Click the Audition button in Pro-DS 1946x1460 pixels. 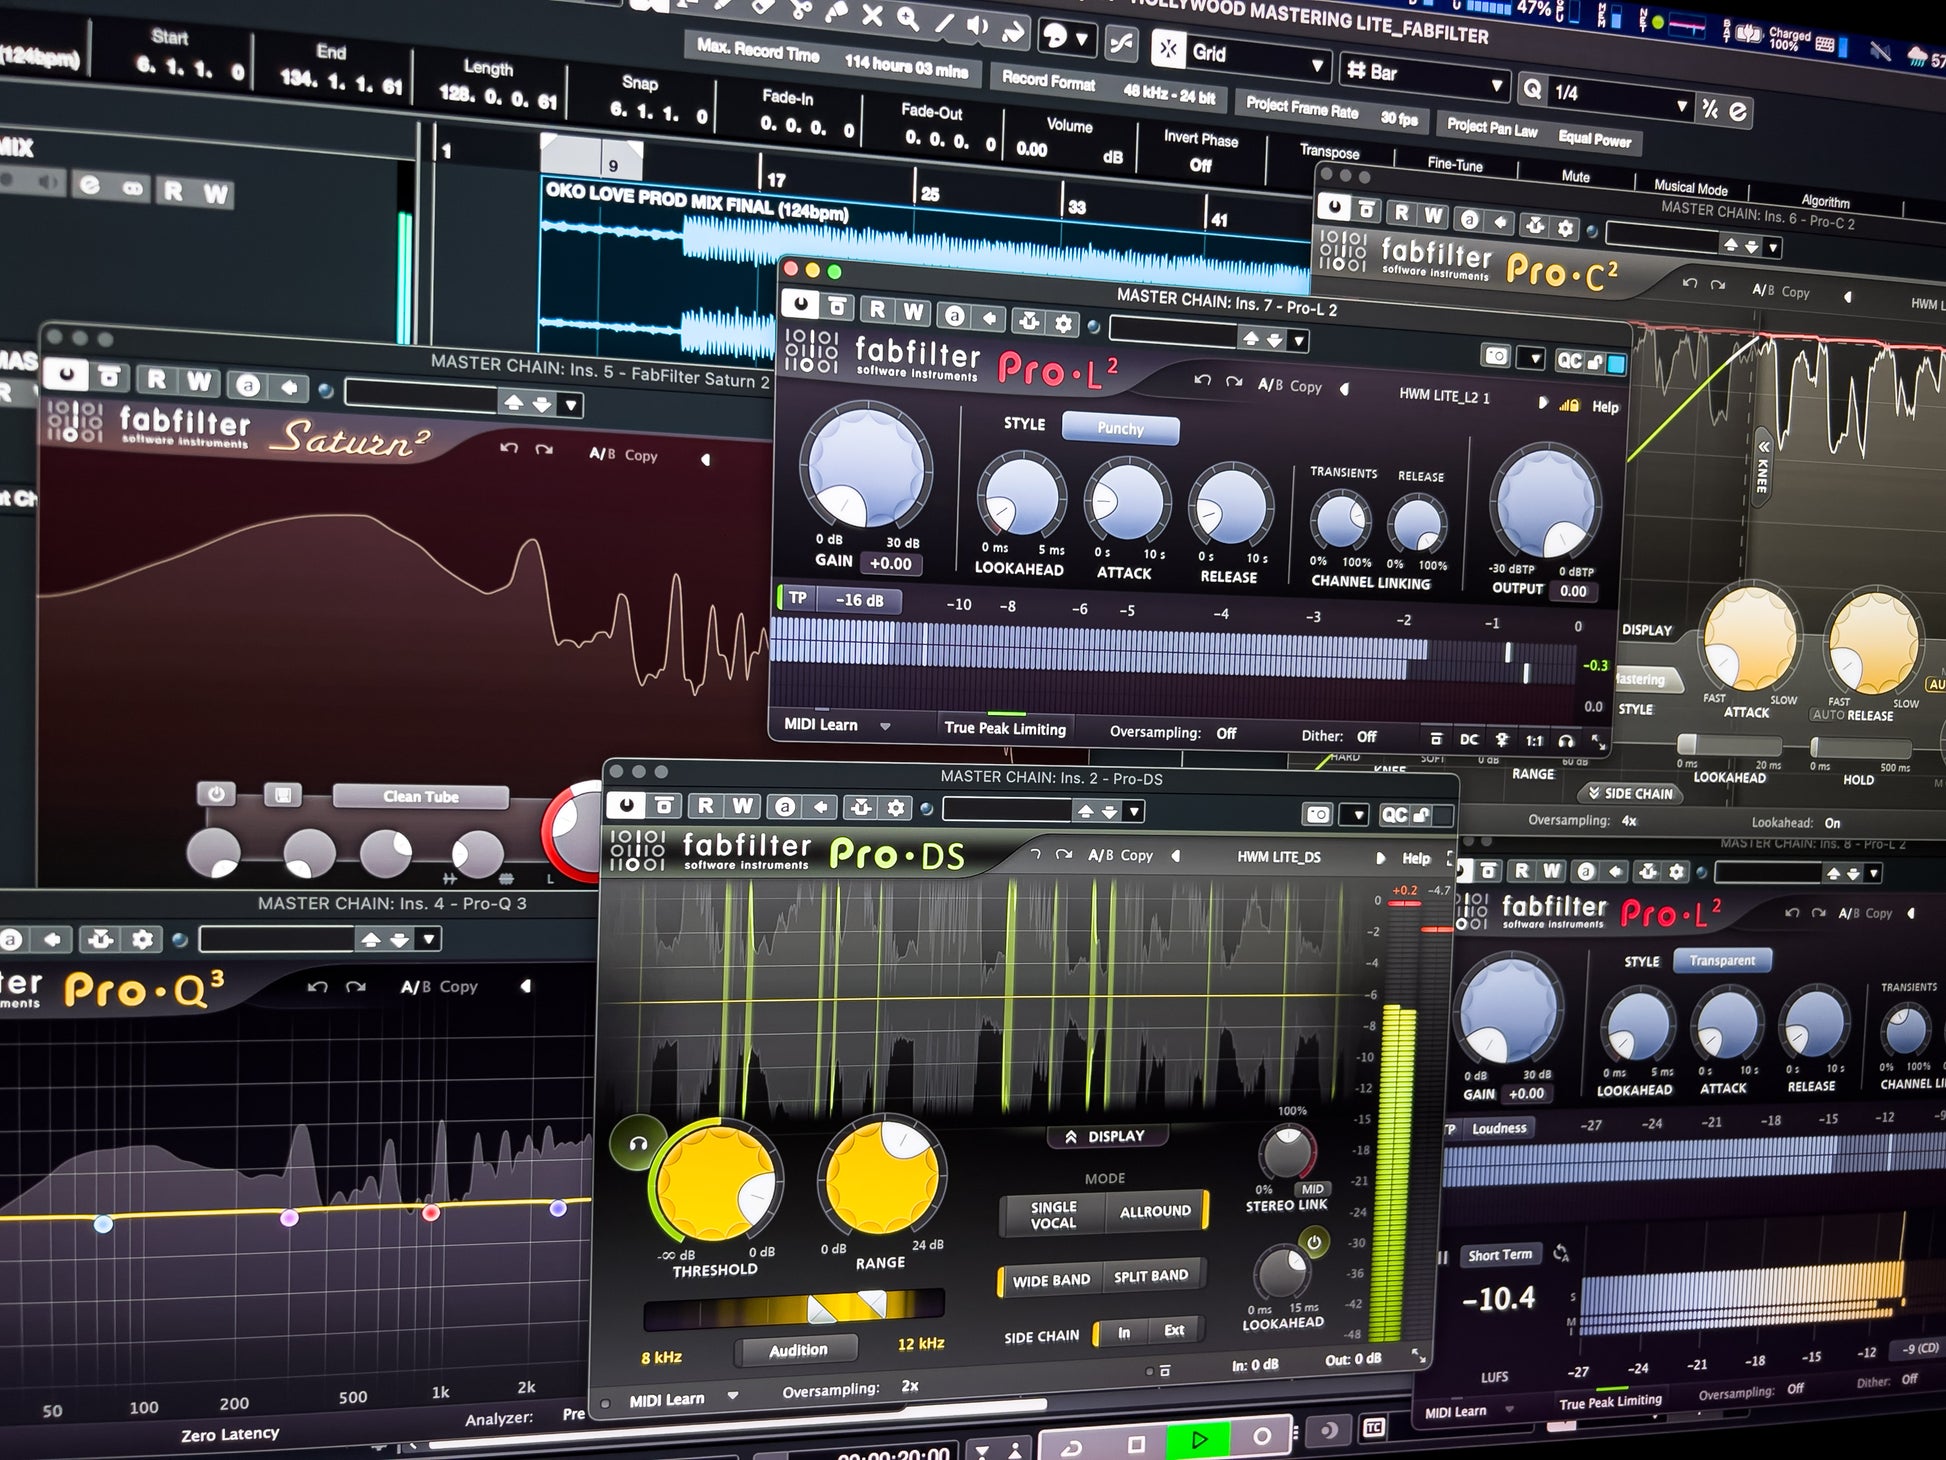798,1349
